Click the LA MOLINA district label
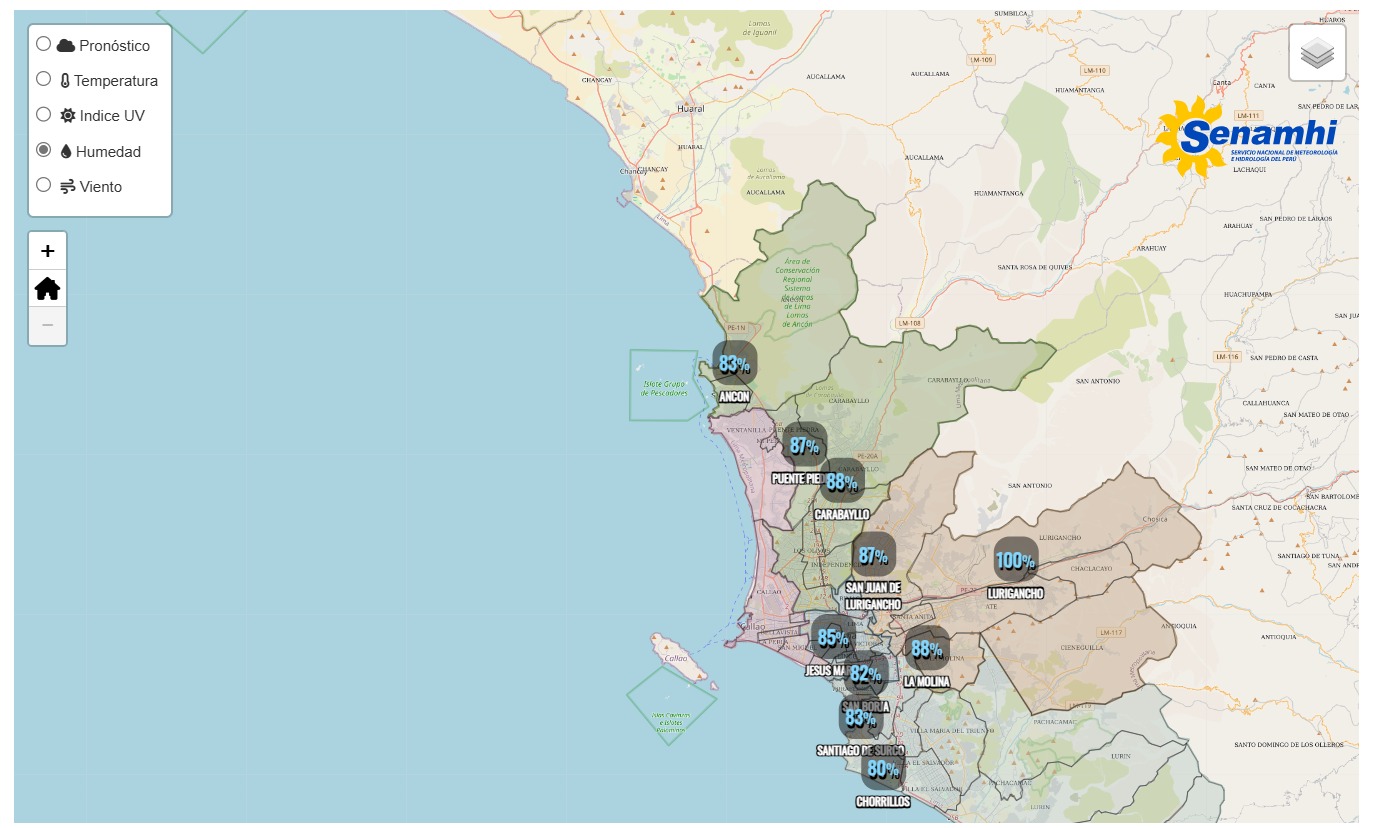This screenshot has height=828, width=1376. click(927, 682)
